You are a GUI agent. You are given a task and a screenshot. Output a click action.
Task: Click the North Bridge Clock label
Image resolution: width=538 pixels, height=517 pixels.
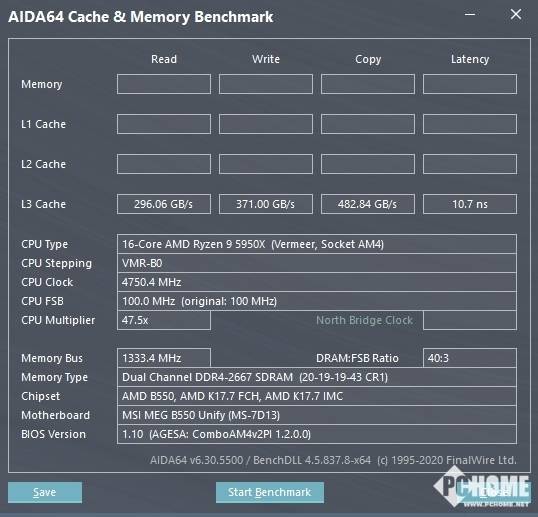click(x=364, y=320)
